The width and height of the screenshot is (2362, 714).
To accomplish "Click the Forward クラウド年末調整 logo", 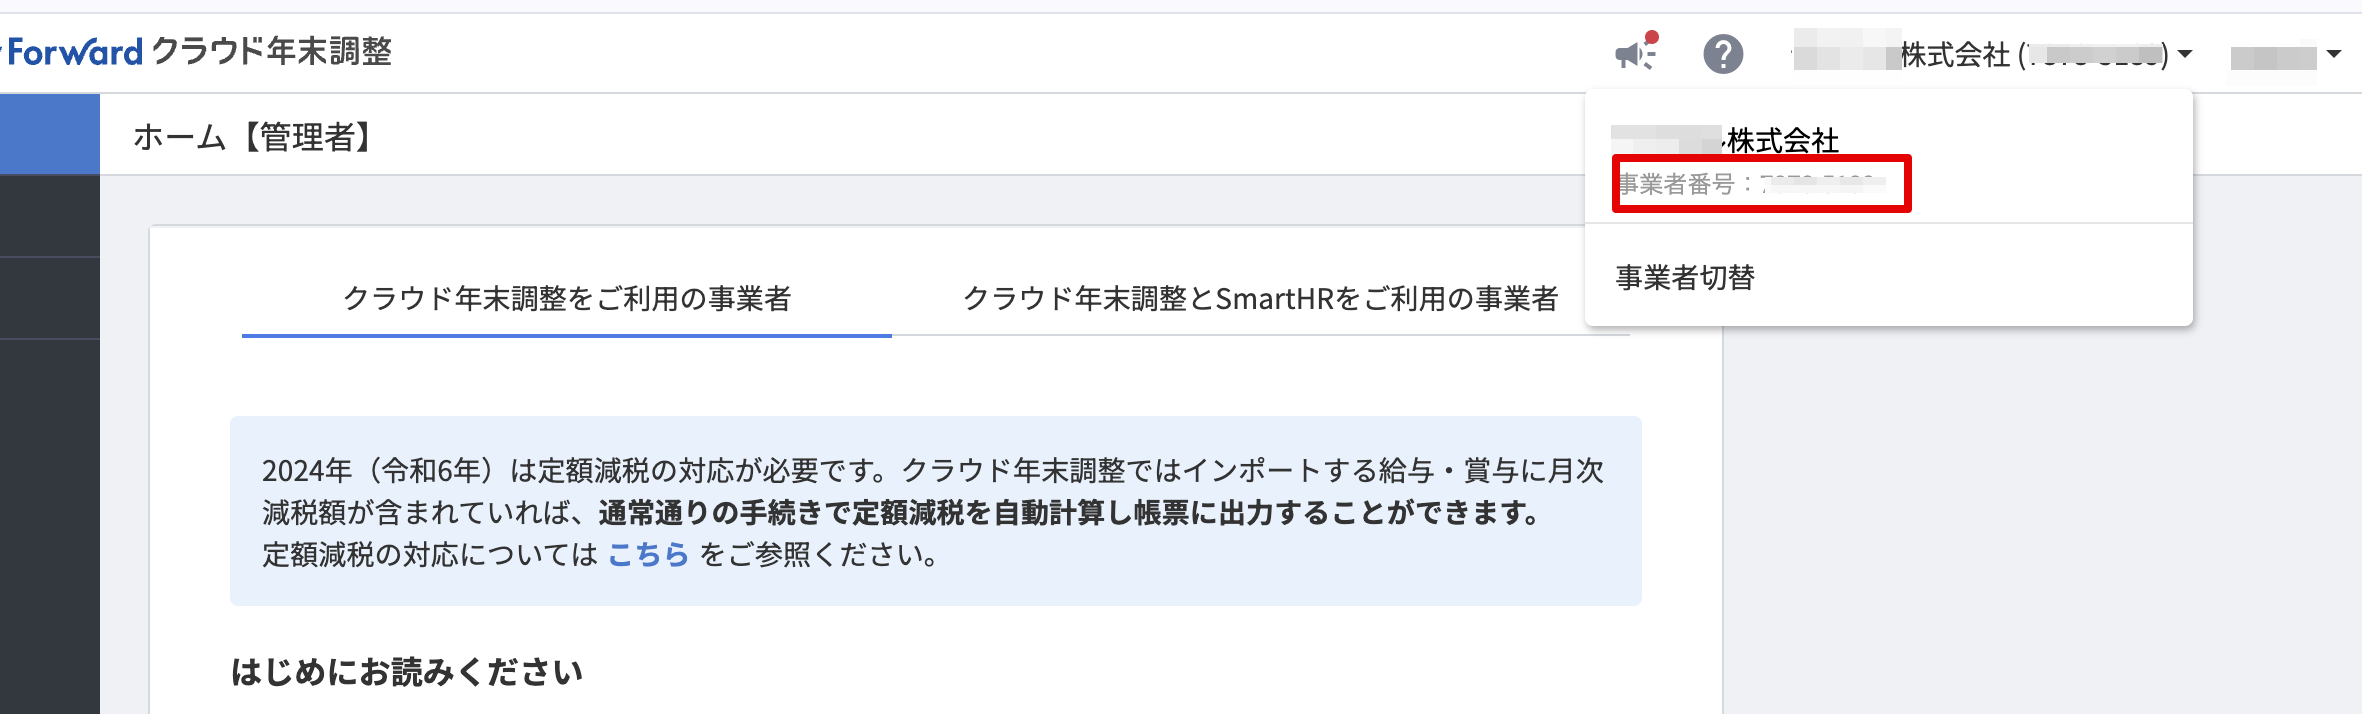I will pos(200,52).
